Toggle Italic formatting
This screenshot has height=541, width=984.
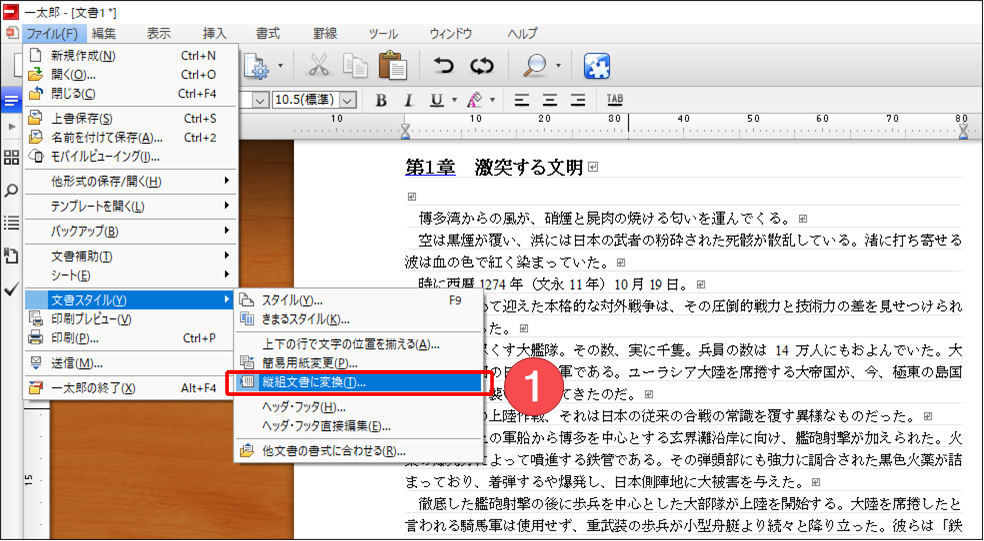(408, 100)
